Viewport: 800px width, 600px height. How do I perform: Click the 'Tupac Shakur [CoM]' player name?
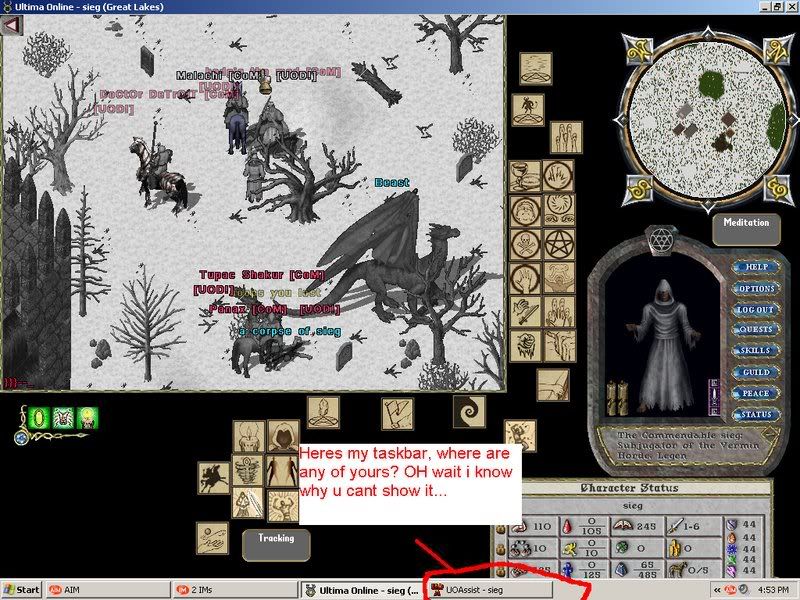click(x=262, y=275)
